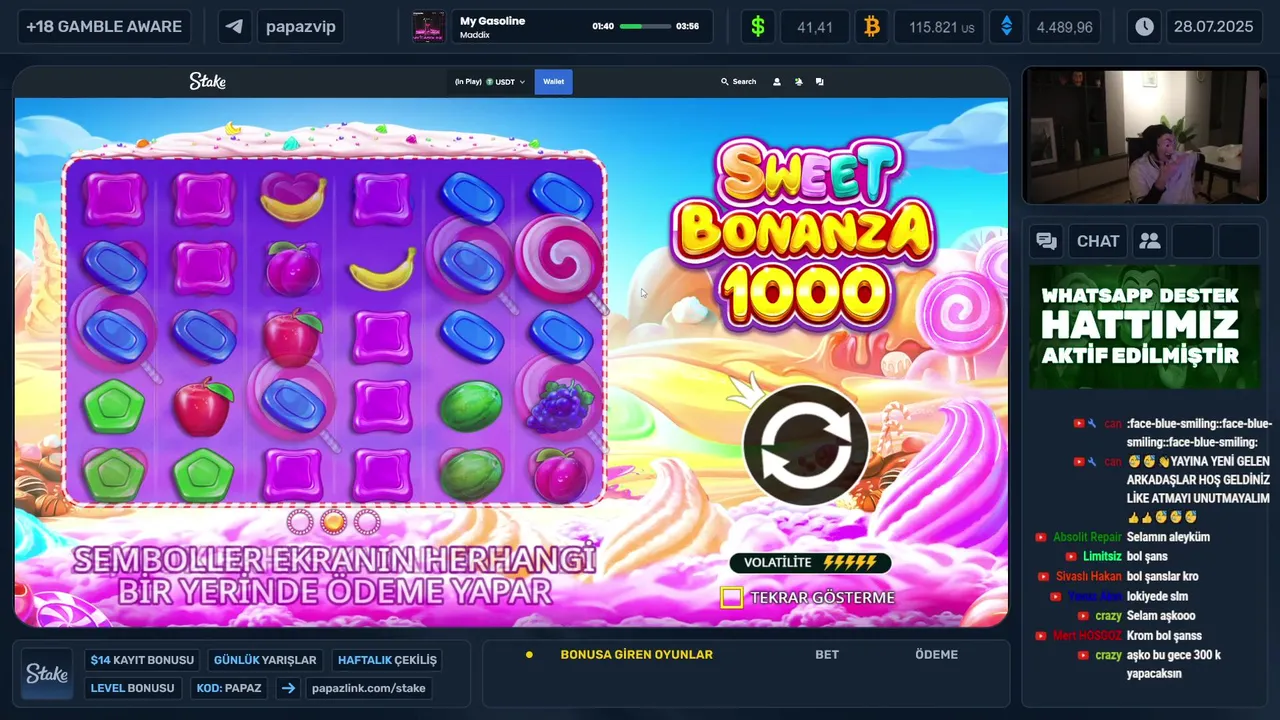Switch to the viewers people tab
Image resolution: width=1280 pixels, height=720 pixels.
tap(1150, 241)
